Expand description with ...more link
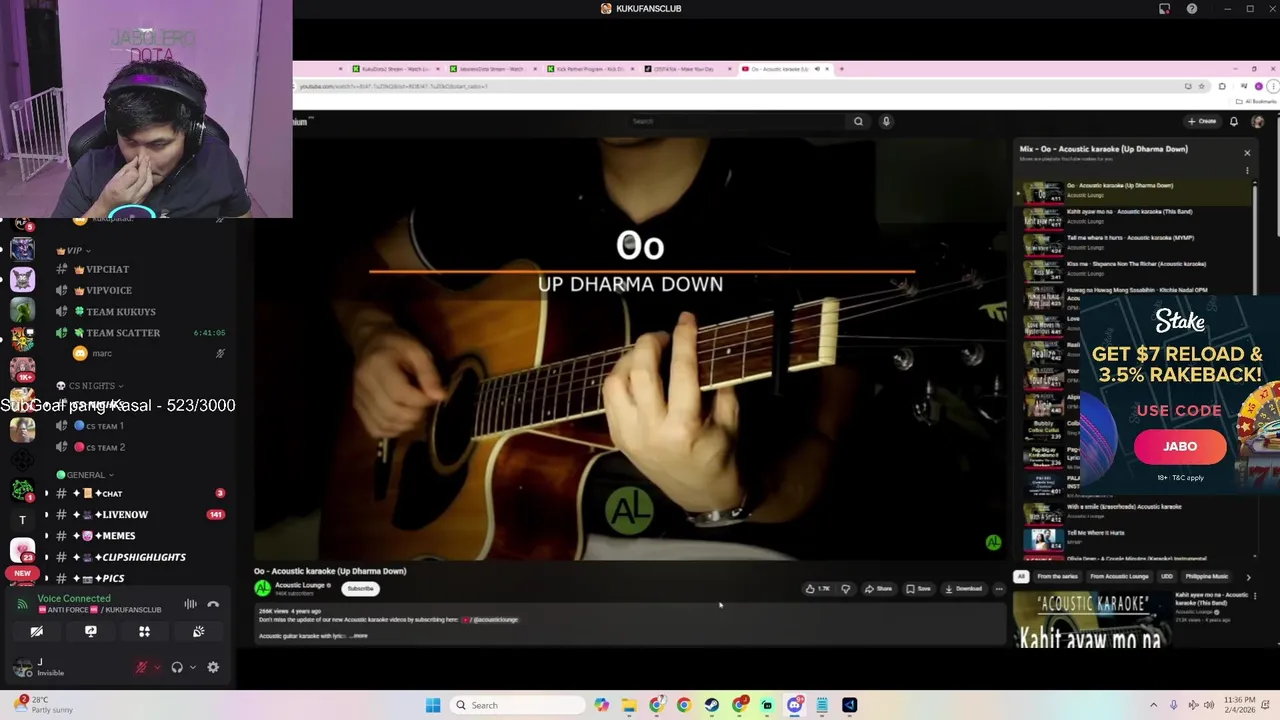 (x=360, y=636)
